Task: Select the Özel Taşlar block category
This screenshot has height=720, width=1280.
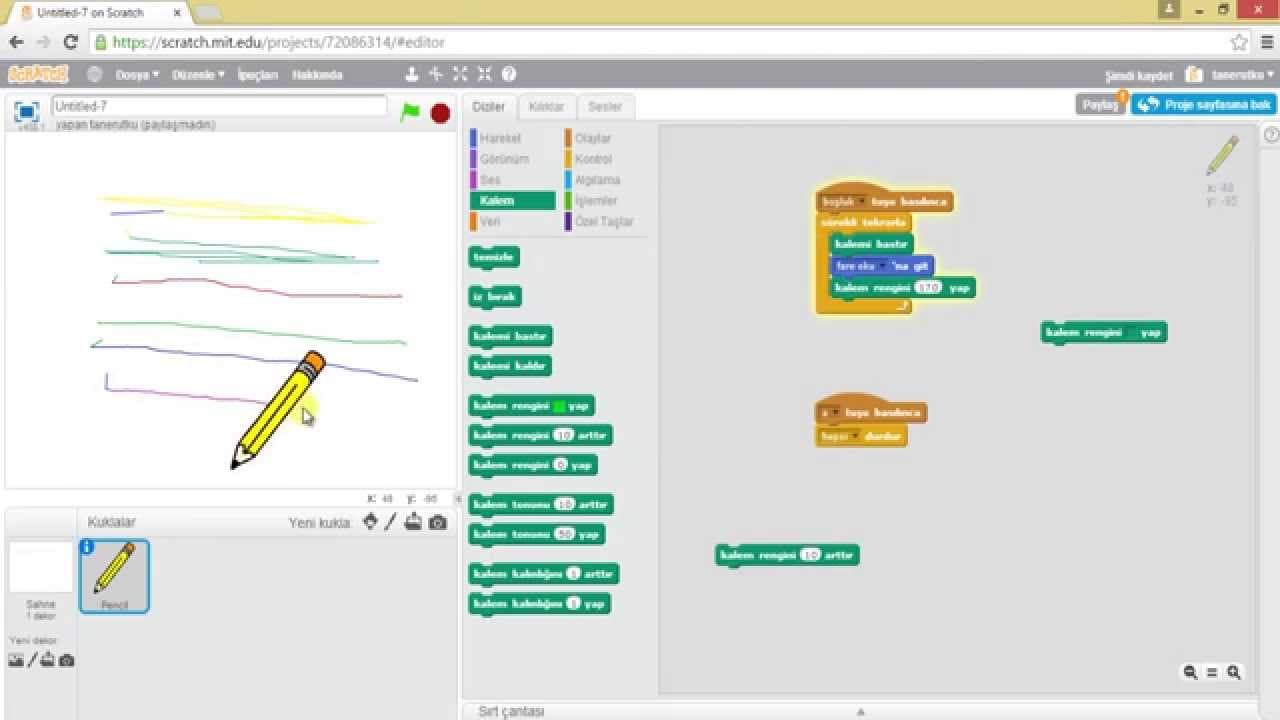Action: point(605,221)
